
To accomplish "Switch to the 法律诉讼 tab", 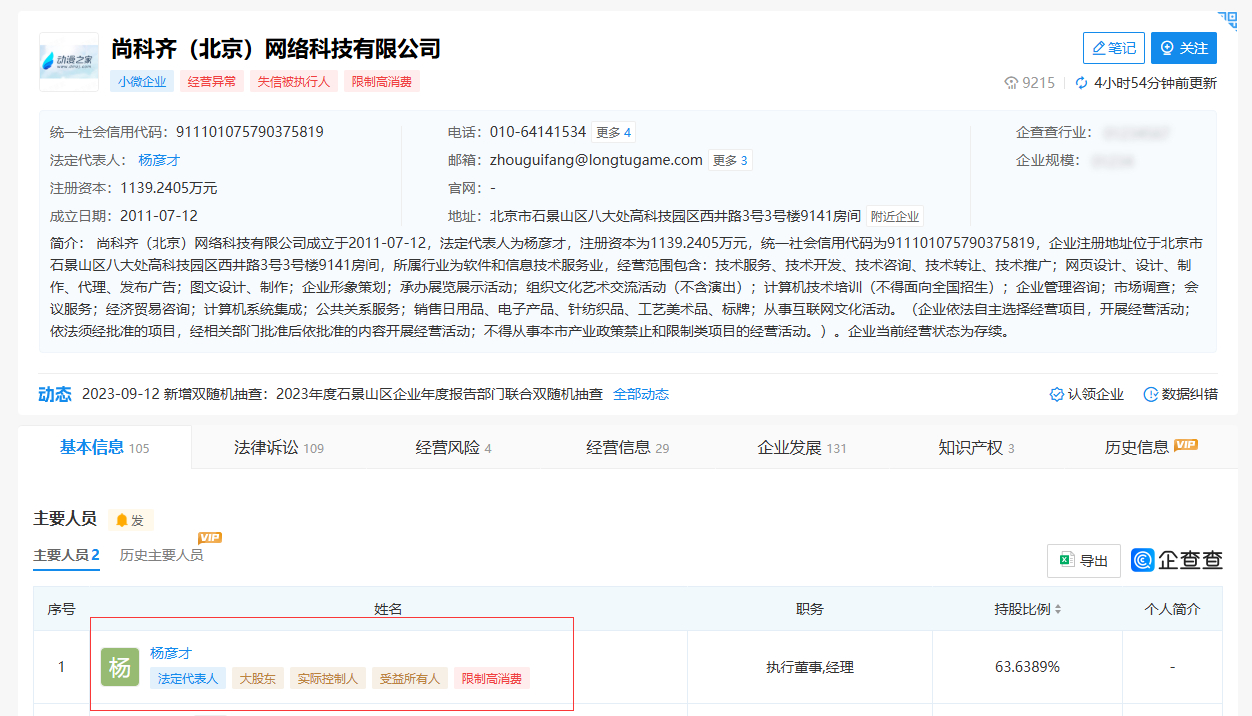I will tap(279, 448).
